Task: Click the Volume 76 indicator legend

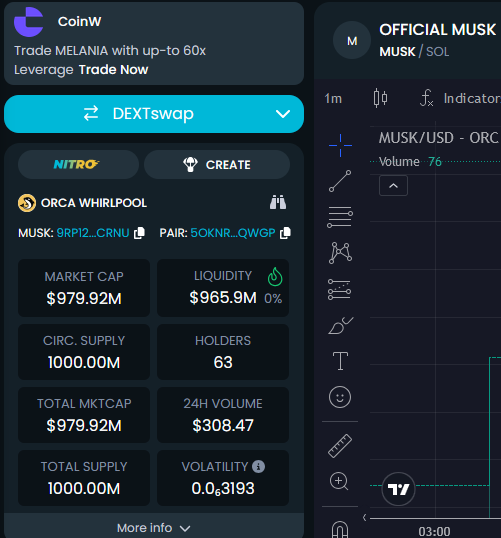Action: tap(410, 162)
